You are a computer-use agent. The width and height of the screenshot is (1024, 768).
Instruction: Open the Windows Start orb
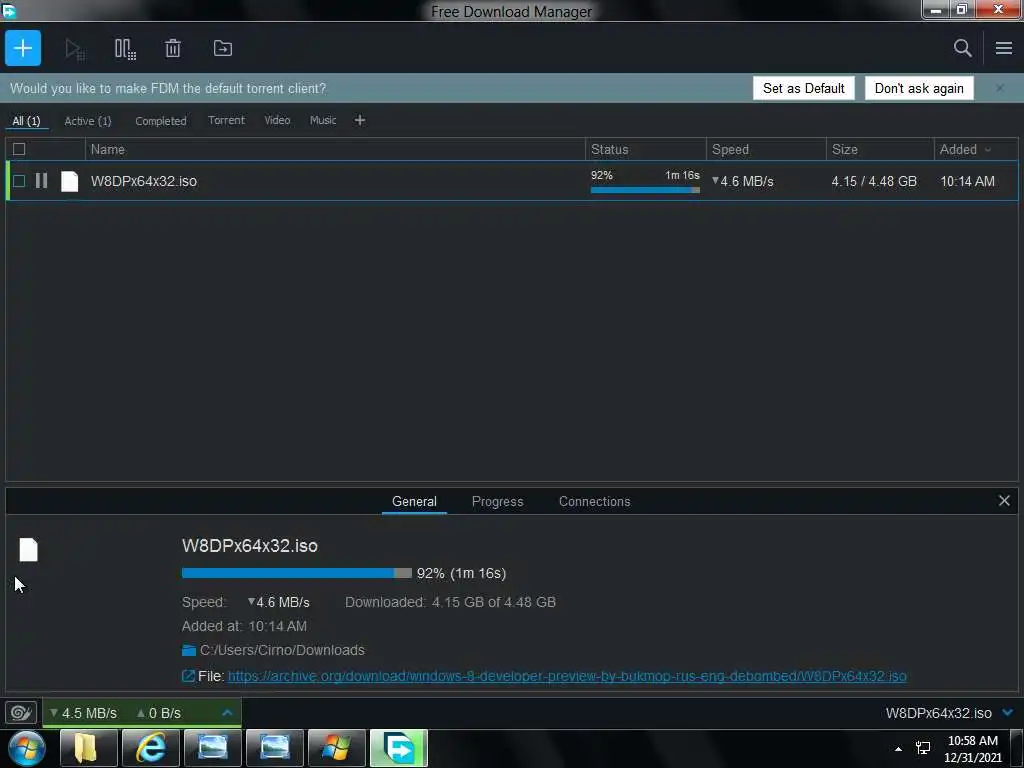27,748
